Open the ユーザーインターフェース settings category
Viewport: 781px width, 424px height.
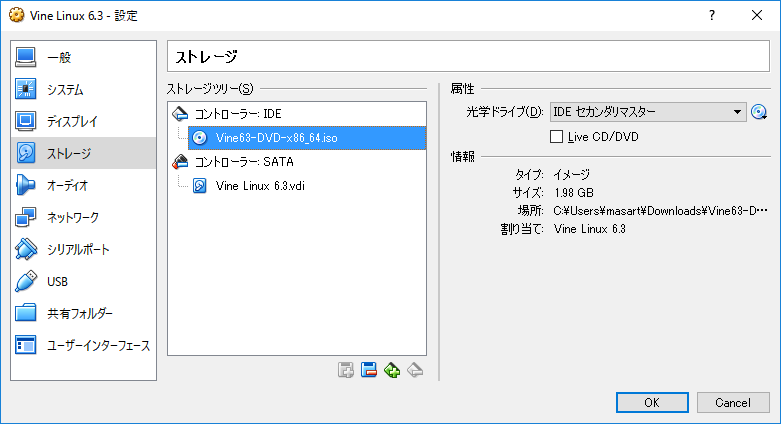[83, 345]
